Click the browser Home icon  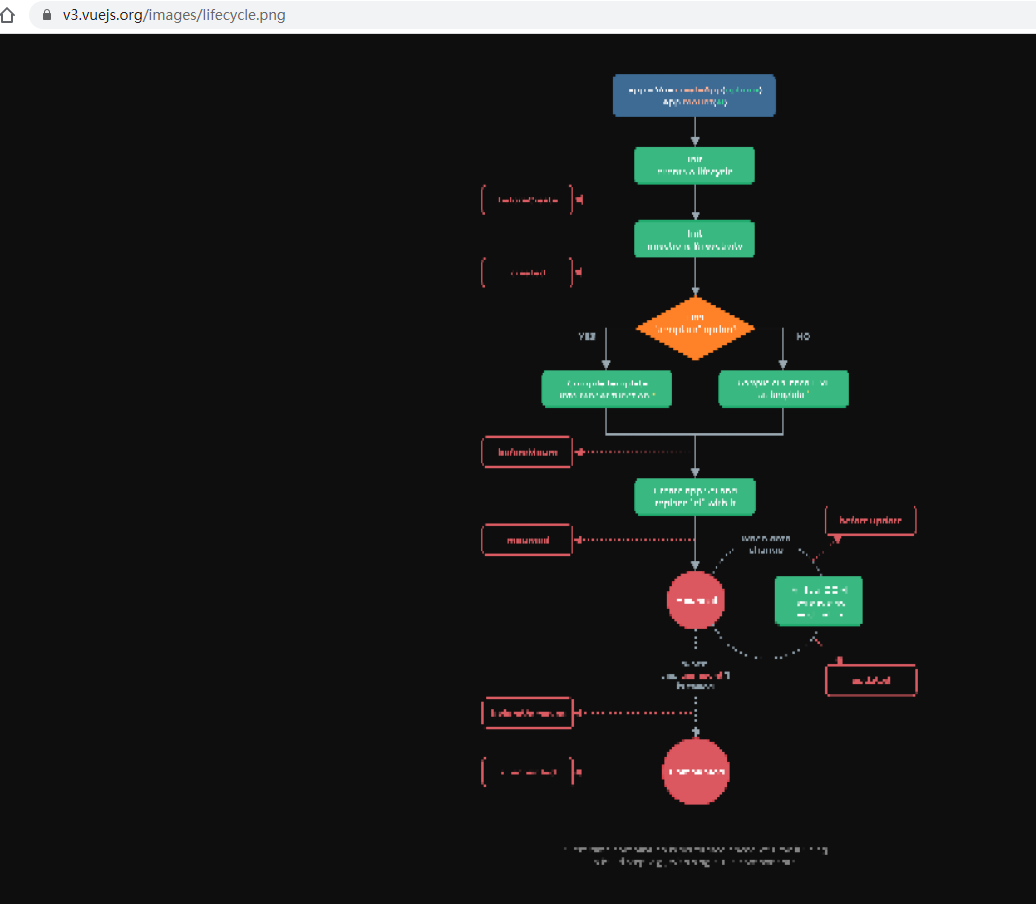click(10, 15)
